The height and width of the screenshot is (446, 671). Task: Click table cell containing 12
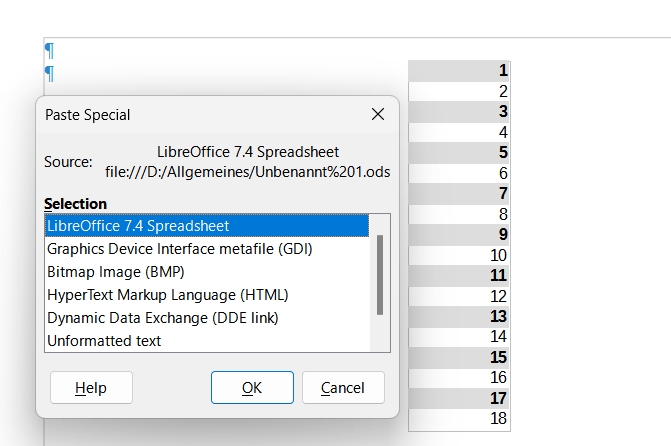point(459,296)
